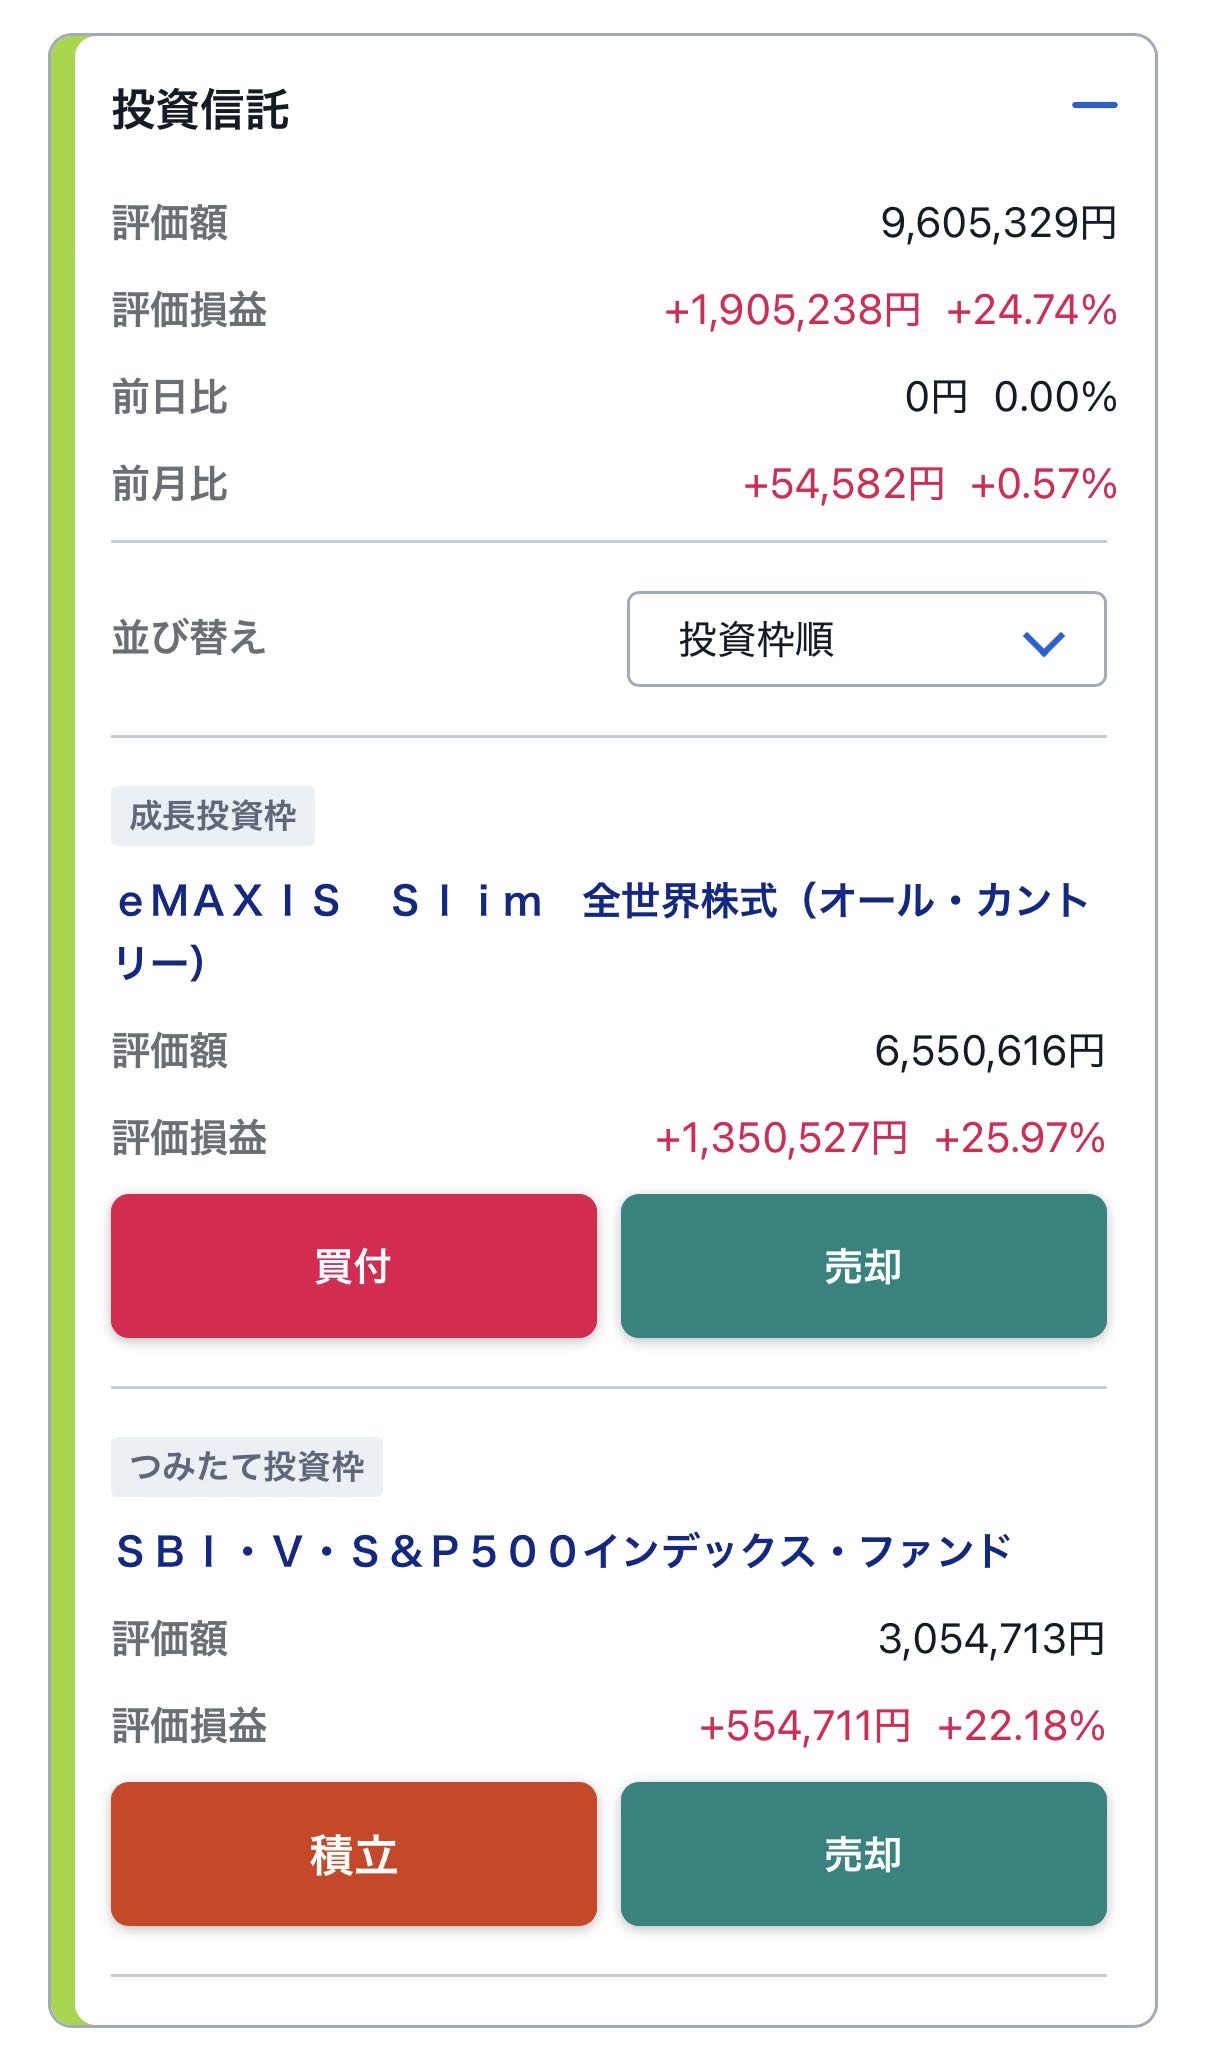Open the 投資枠順 sort dropdown

(x=865, y=639)
